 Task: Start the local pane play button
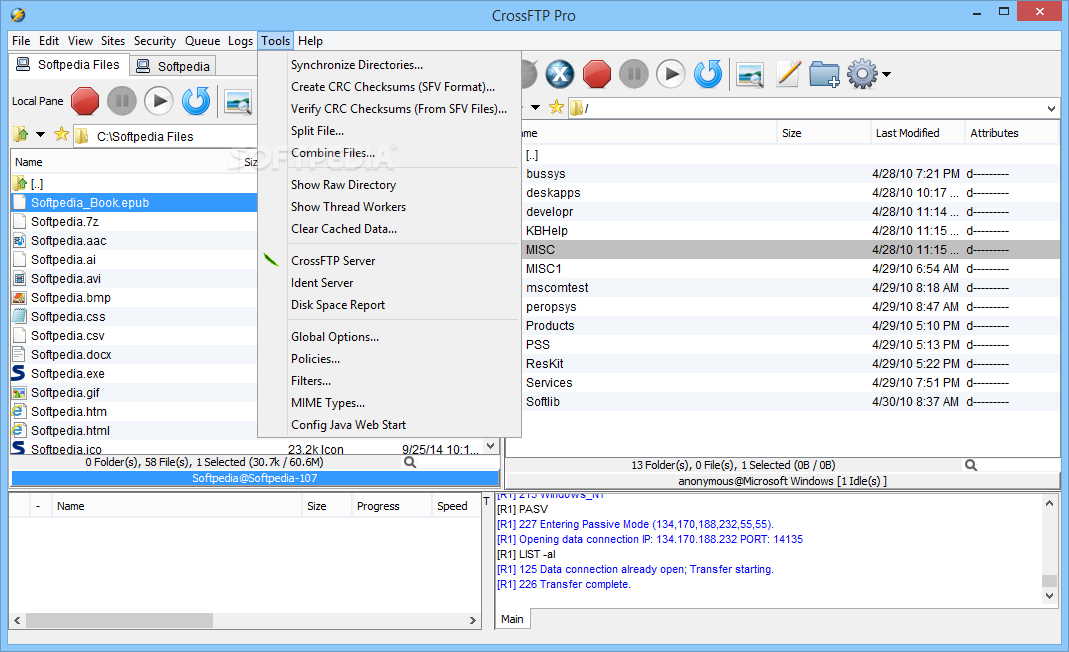(159, 101)
